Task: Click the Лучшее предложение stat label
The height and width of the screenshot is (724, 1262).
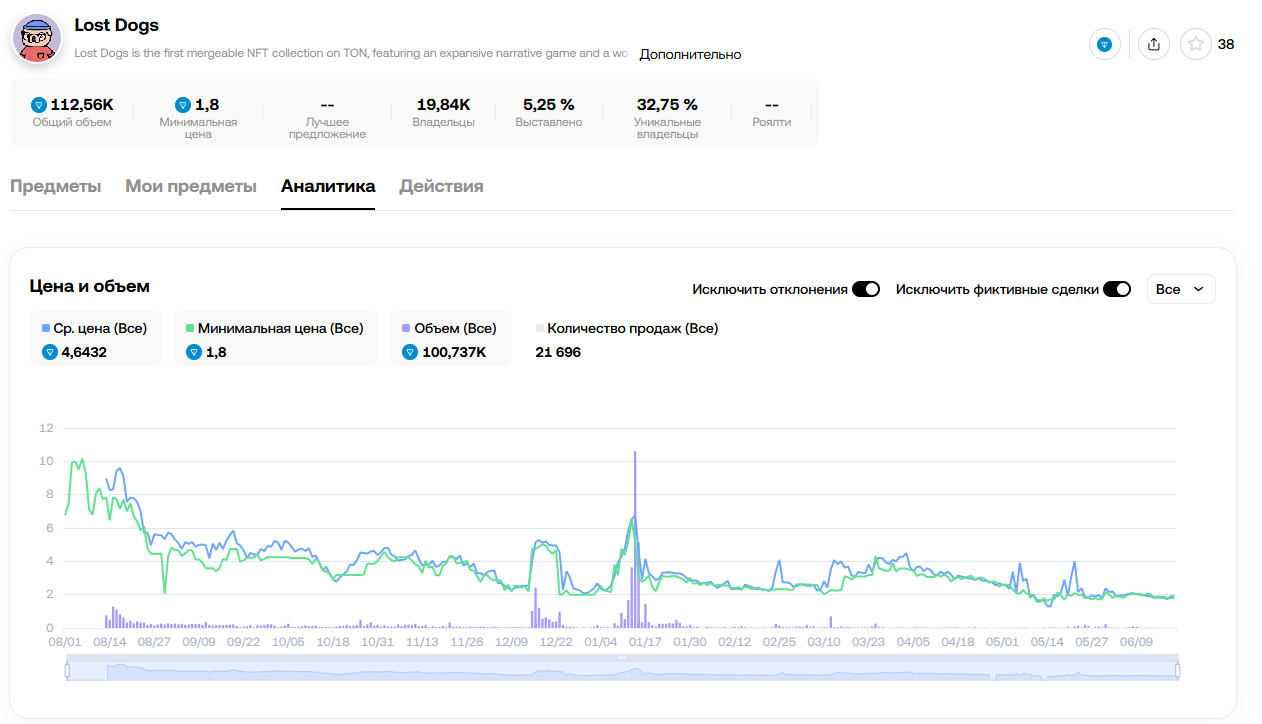Action: coord(327,128)
